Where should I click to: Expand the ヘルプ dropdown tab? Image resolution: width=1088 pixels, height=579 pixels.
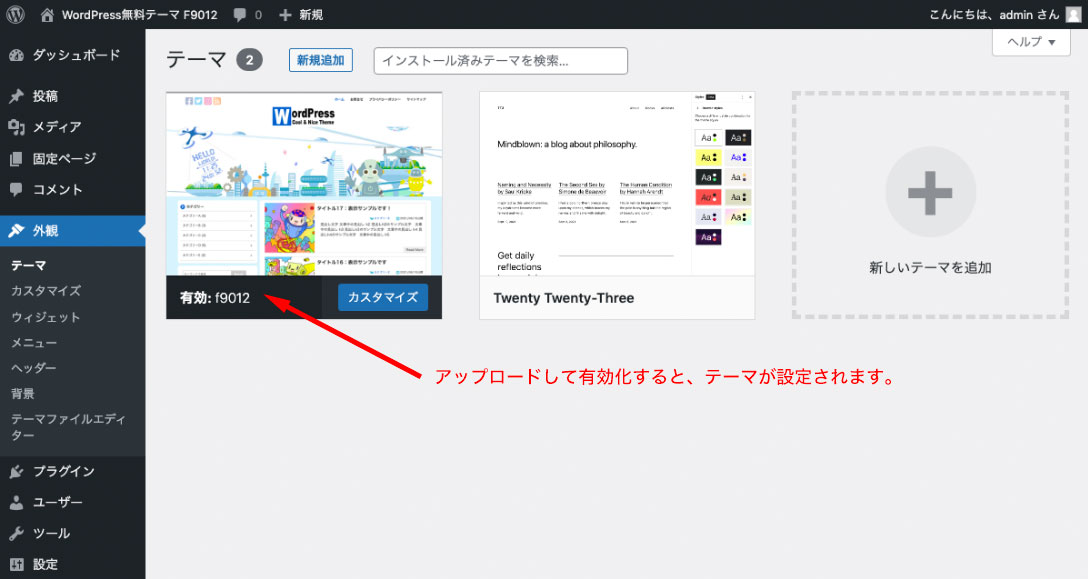(x=1029, y=42)
